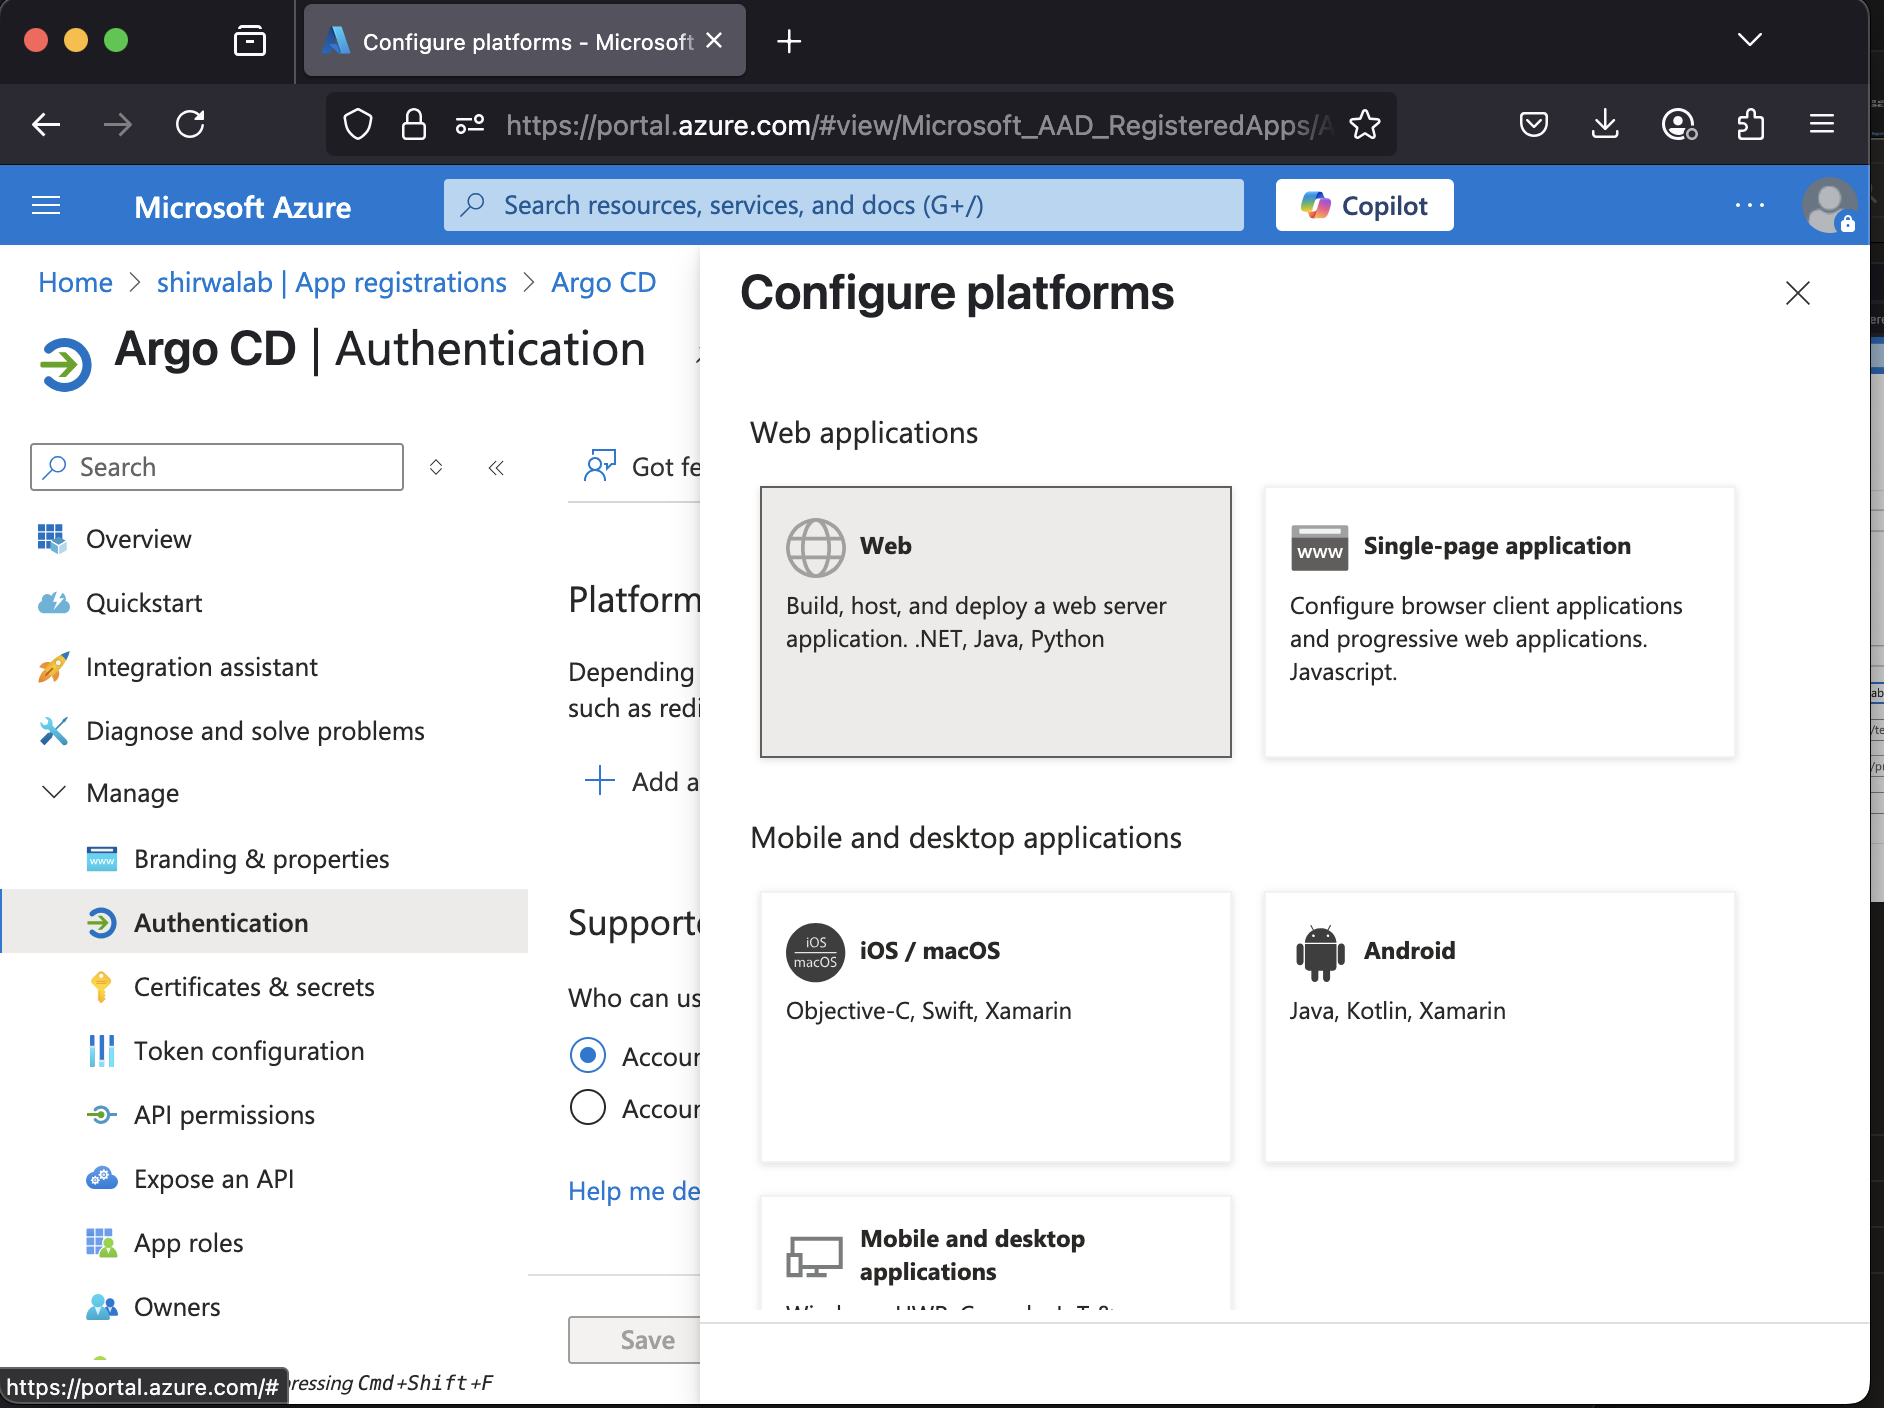Open the site permissions icon in the address bar
Viewport: 1884px width, 1408px height.
tap(470, 124)
